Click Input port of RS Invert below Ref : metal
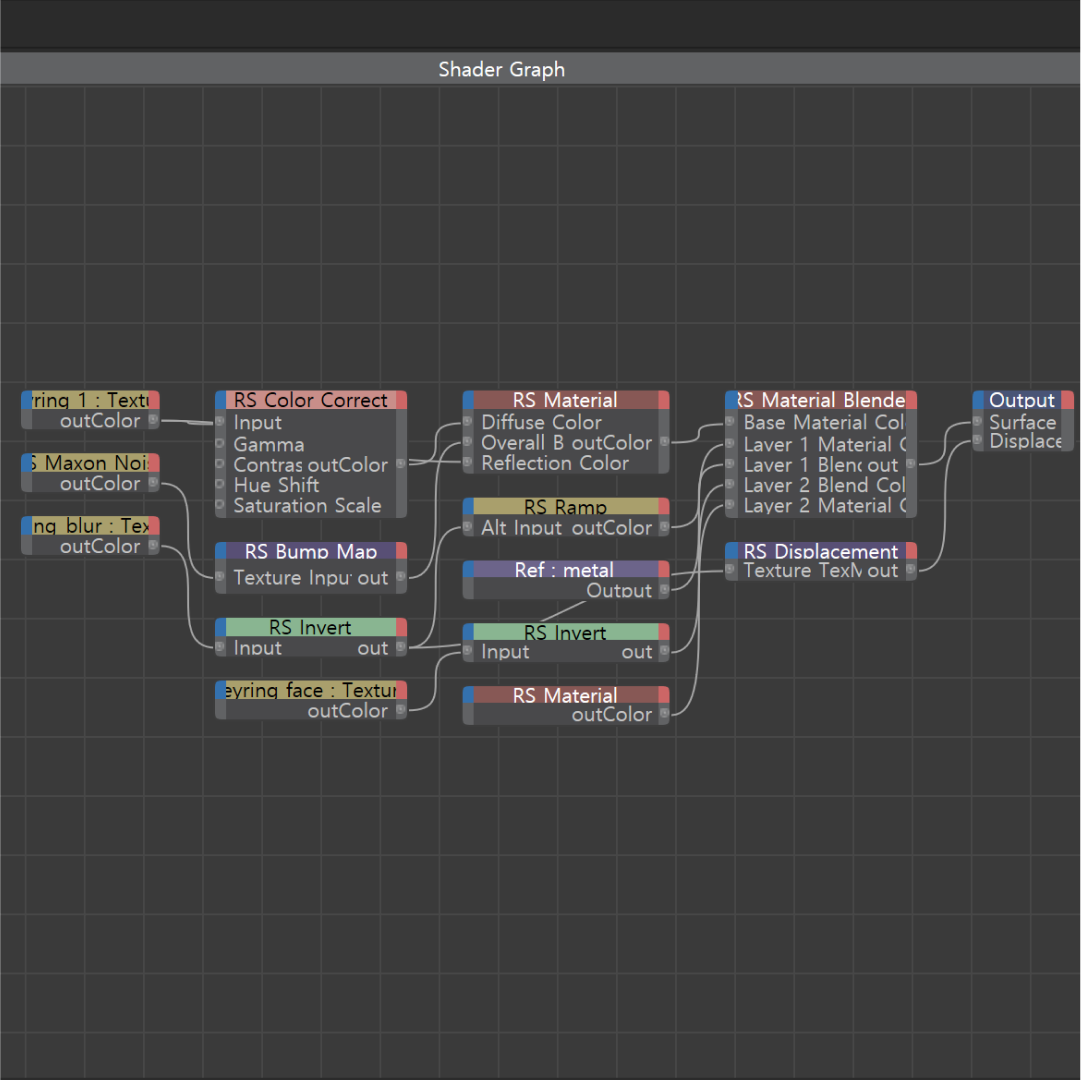The image size is (1081, 1080). [467, 650]
